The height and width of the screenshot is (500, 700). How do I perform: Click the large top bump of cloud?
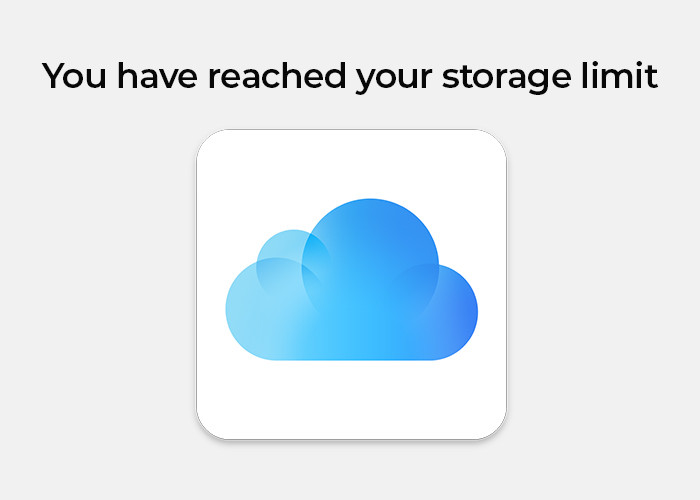(x=372, y=240)
